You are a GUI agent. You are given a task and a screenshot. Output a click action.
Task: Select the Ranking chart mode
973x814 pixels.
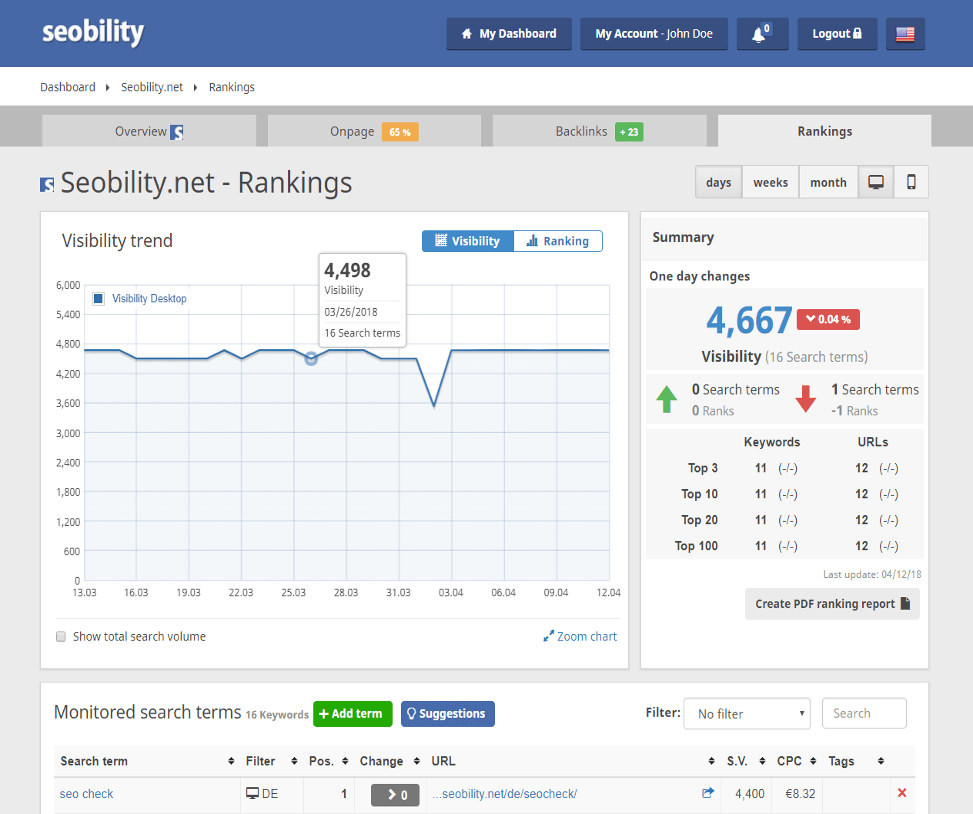click(558, 241)
